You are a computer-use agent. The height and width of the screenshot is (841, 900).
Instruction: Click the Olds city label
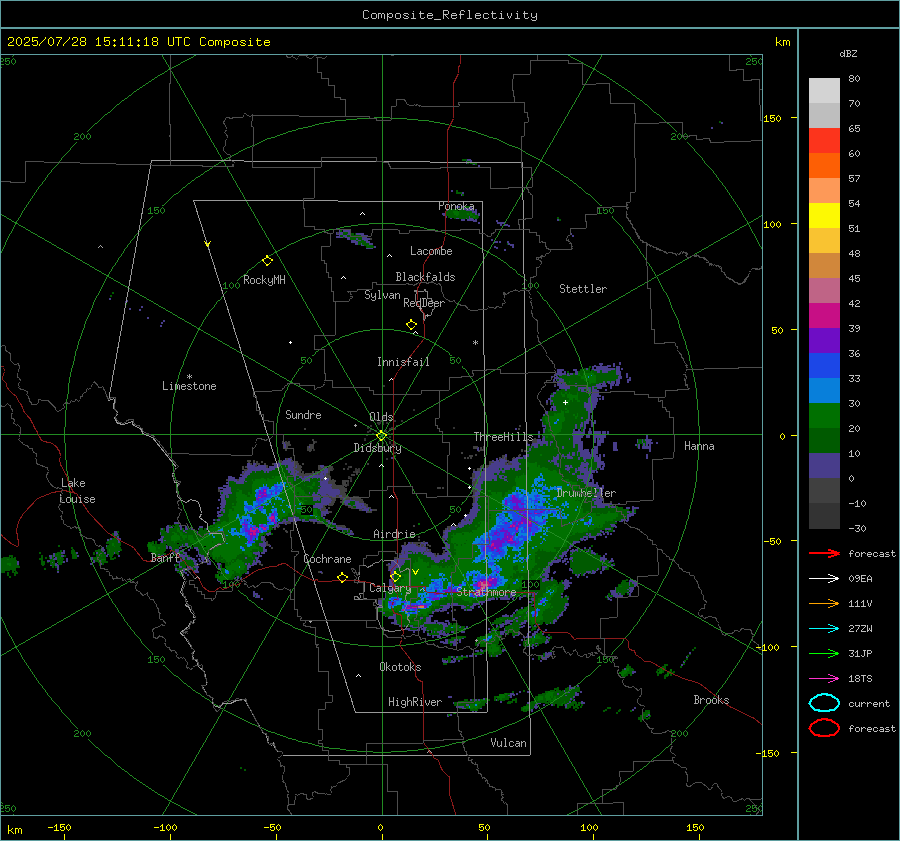point(381,417)
